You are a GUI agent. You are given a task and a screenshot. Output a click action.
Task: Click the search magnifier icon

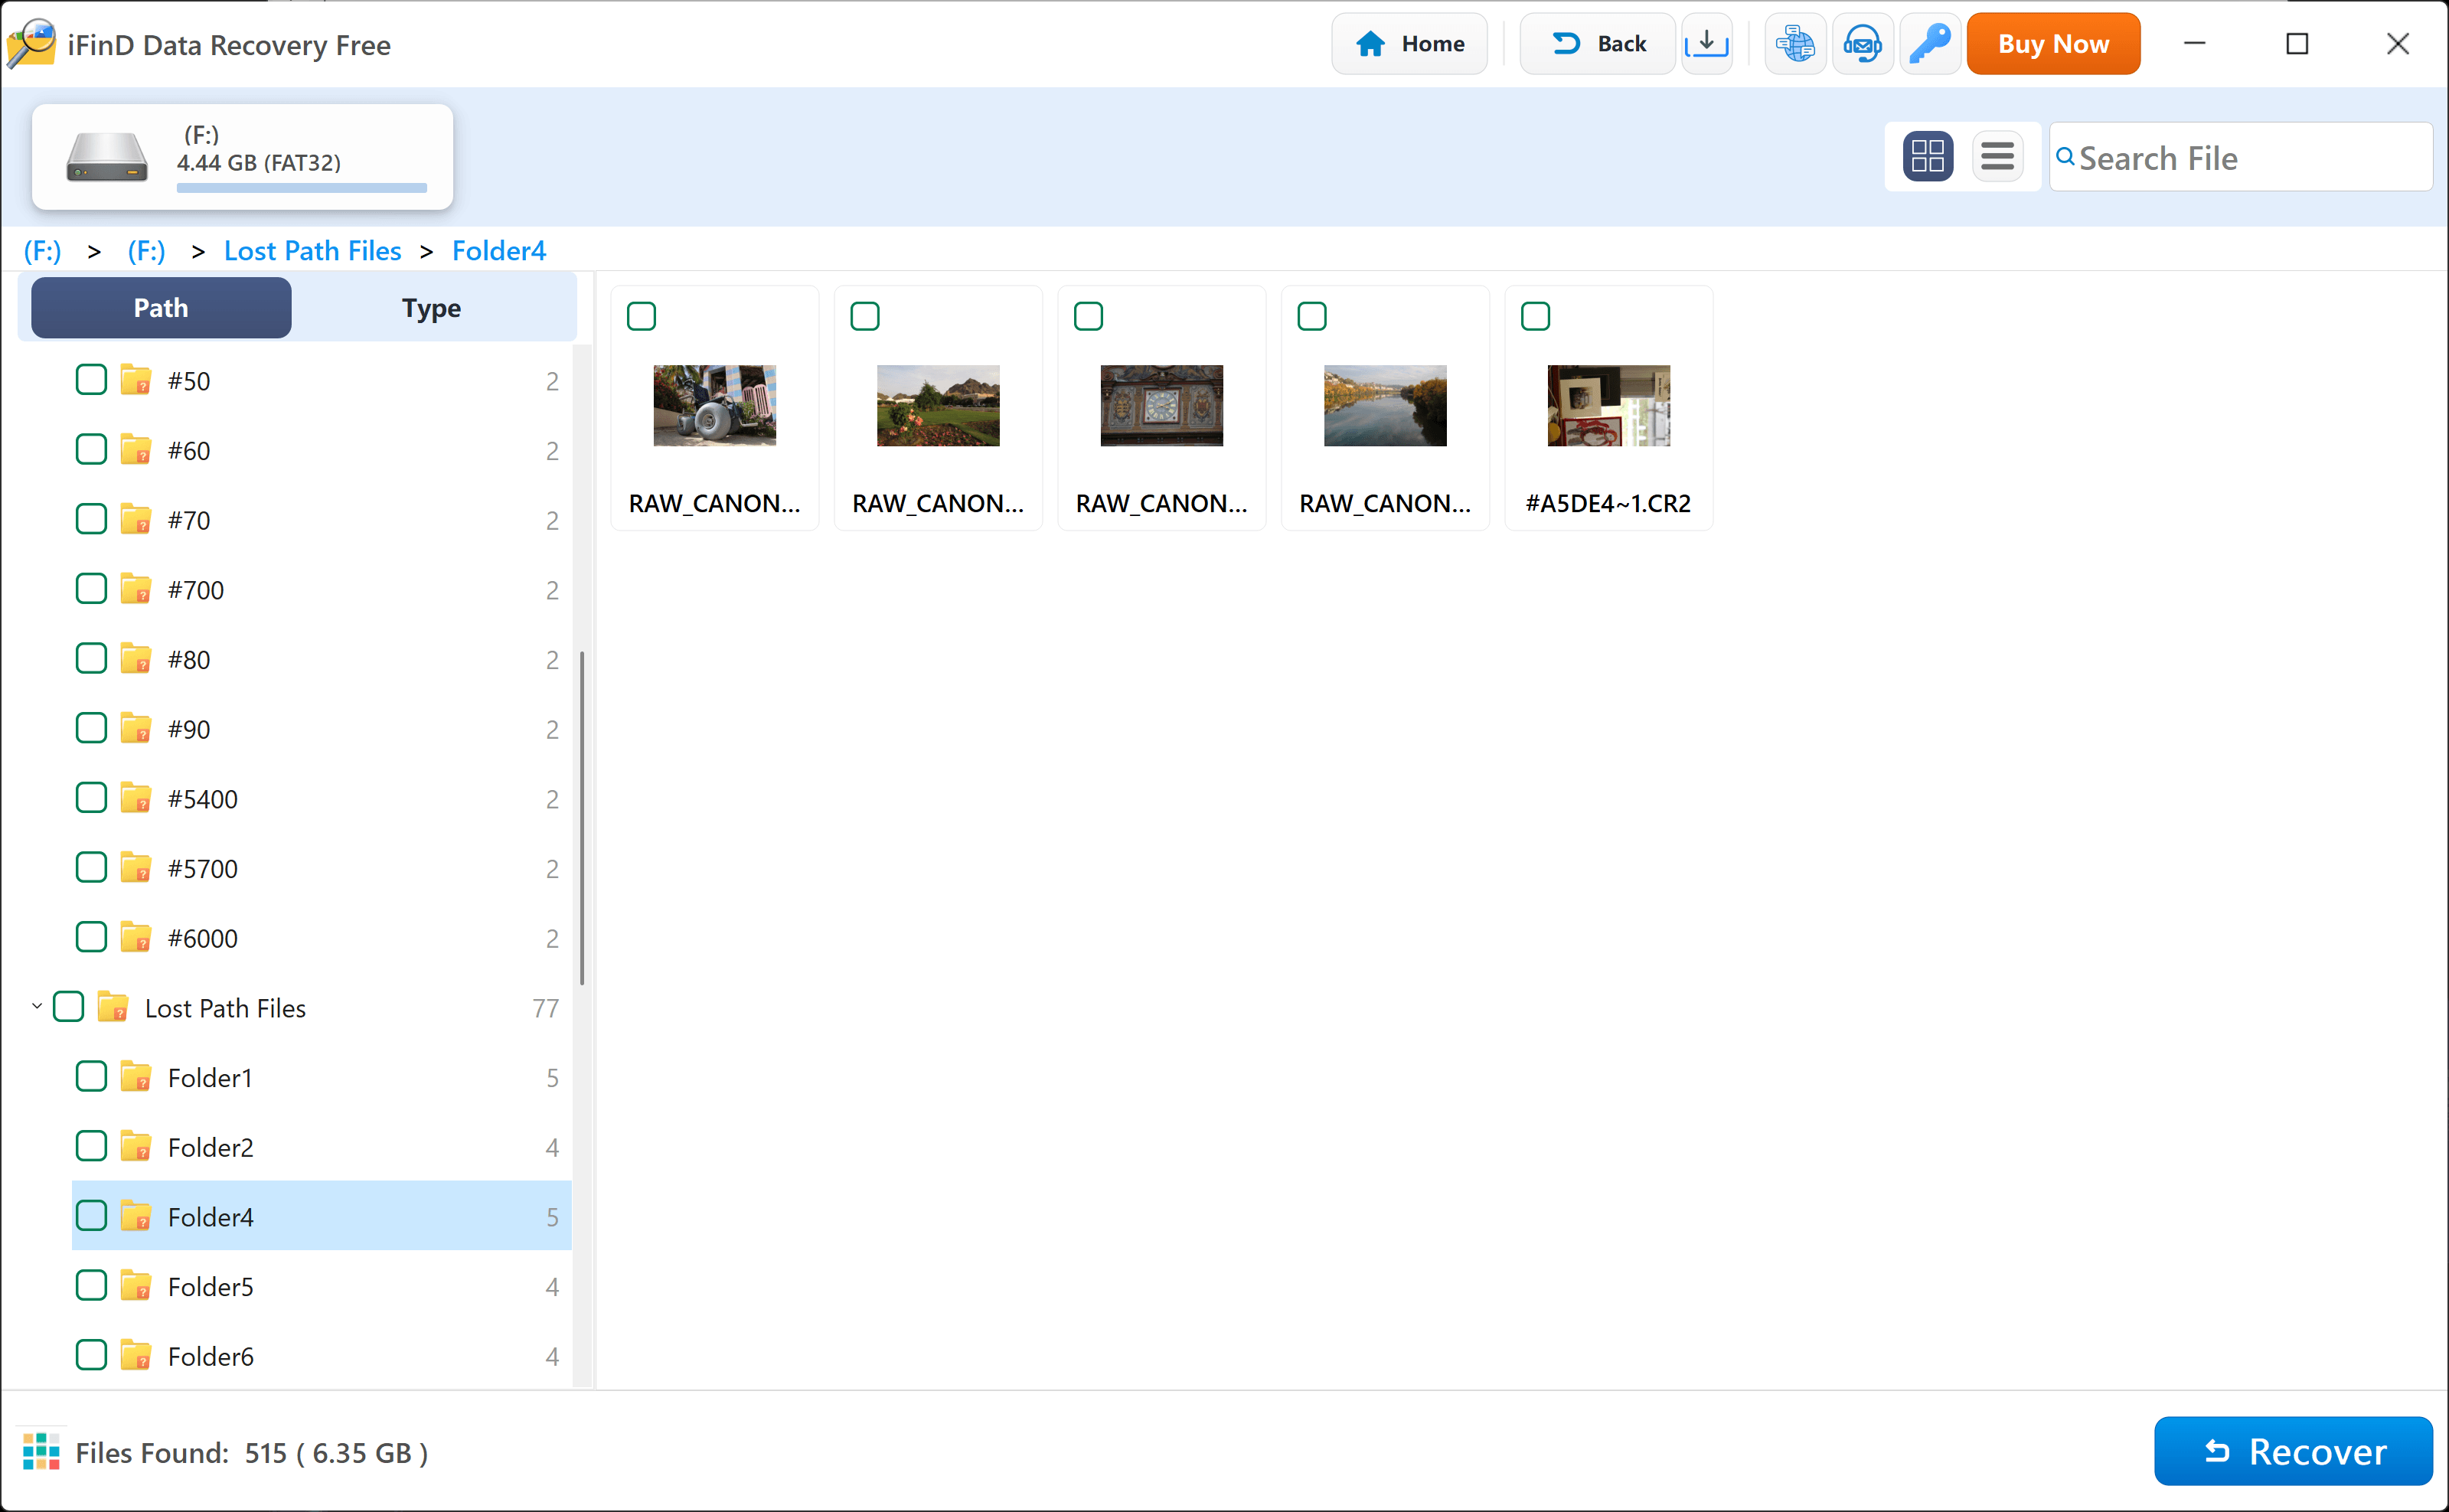point(2064,157)
